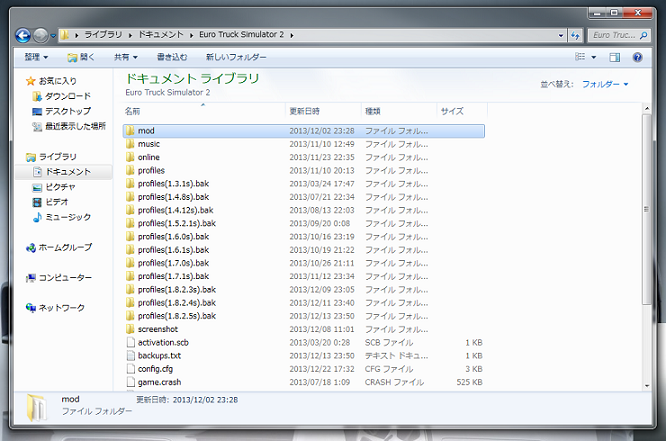This screenshot has width=666, height=441.
Task: Open 最近表示した場所 in the sidebar
Action: tap(69, 126)
